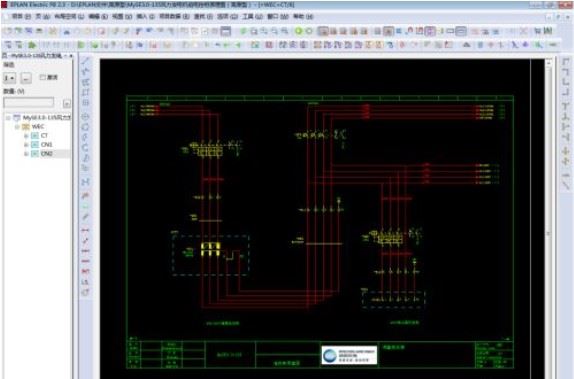
Task: Insert a down-right angle connection from right toolbar
Action: coord(566,62)
